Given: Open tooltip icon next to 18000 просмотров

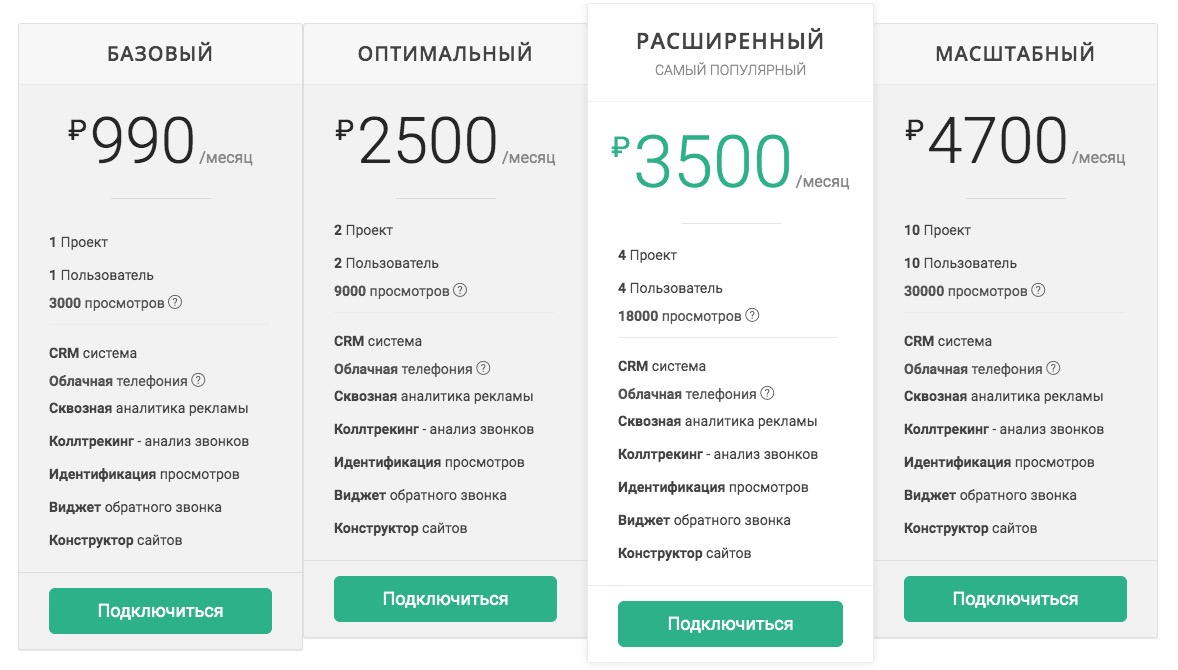Looking at the screenshot, I should (752, 315).
